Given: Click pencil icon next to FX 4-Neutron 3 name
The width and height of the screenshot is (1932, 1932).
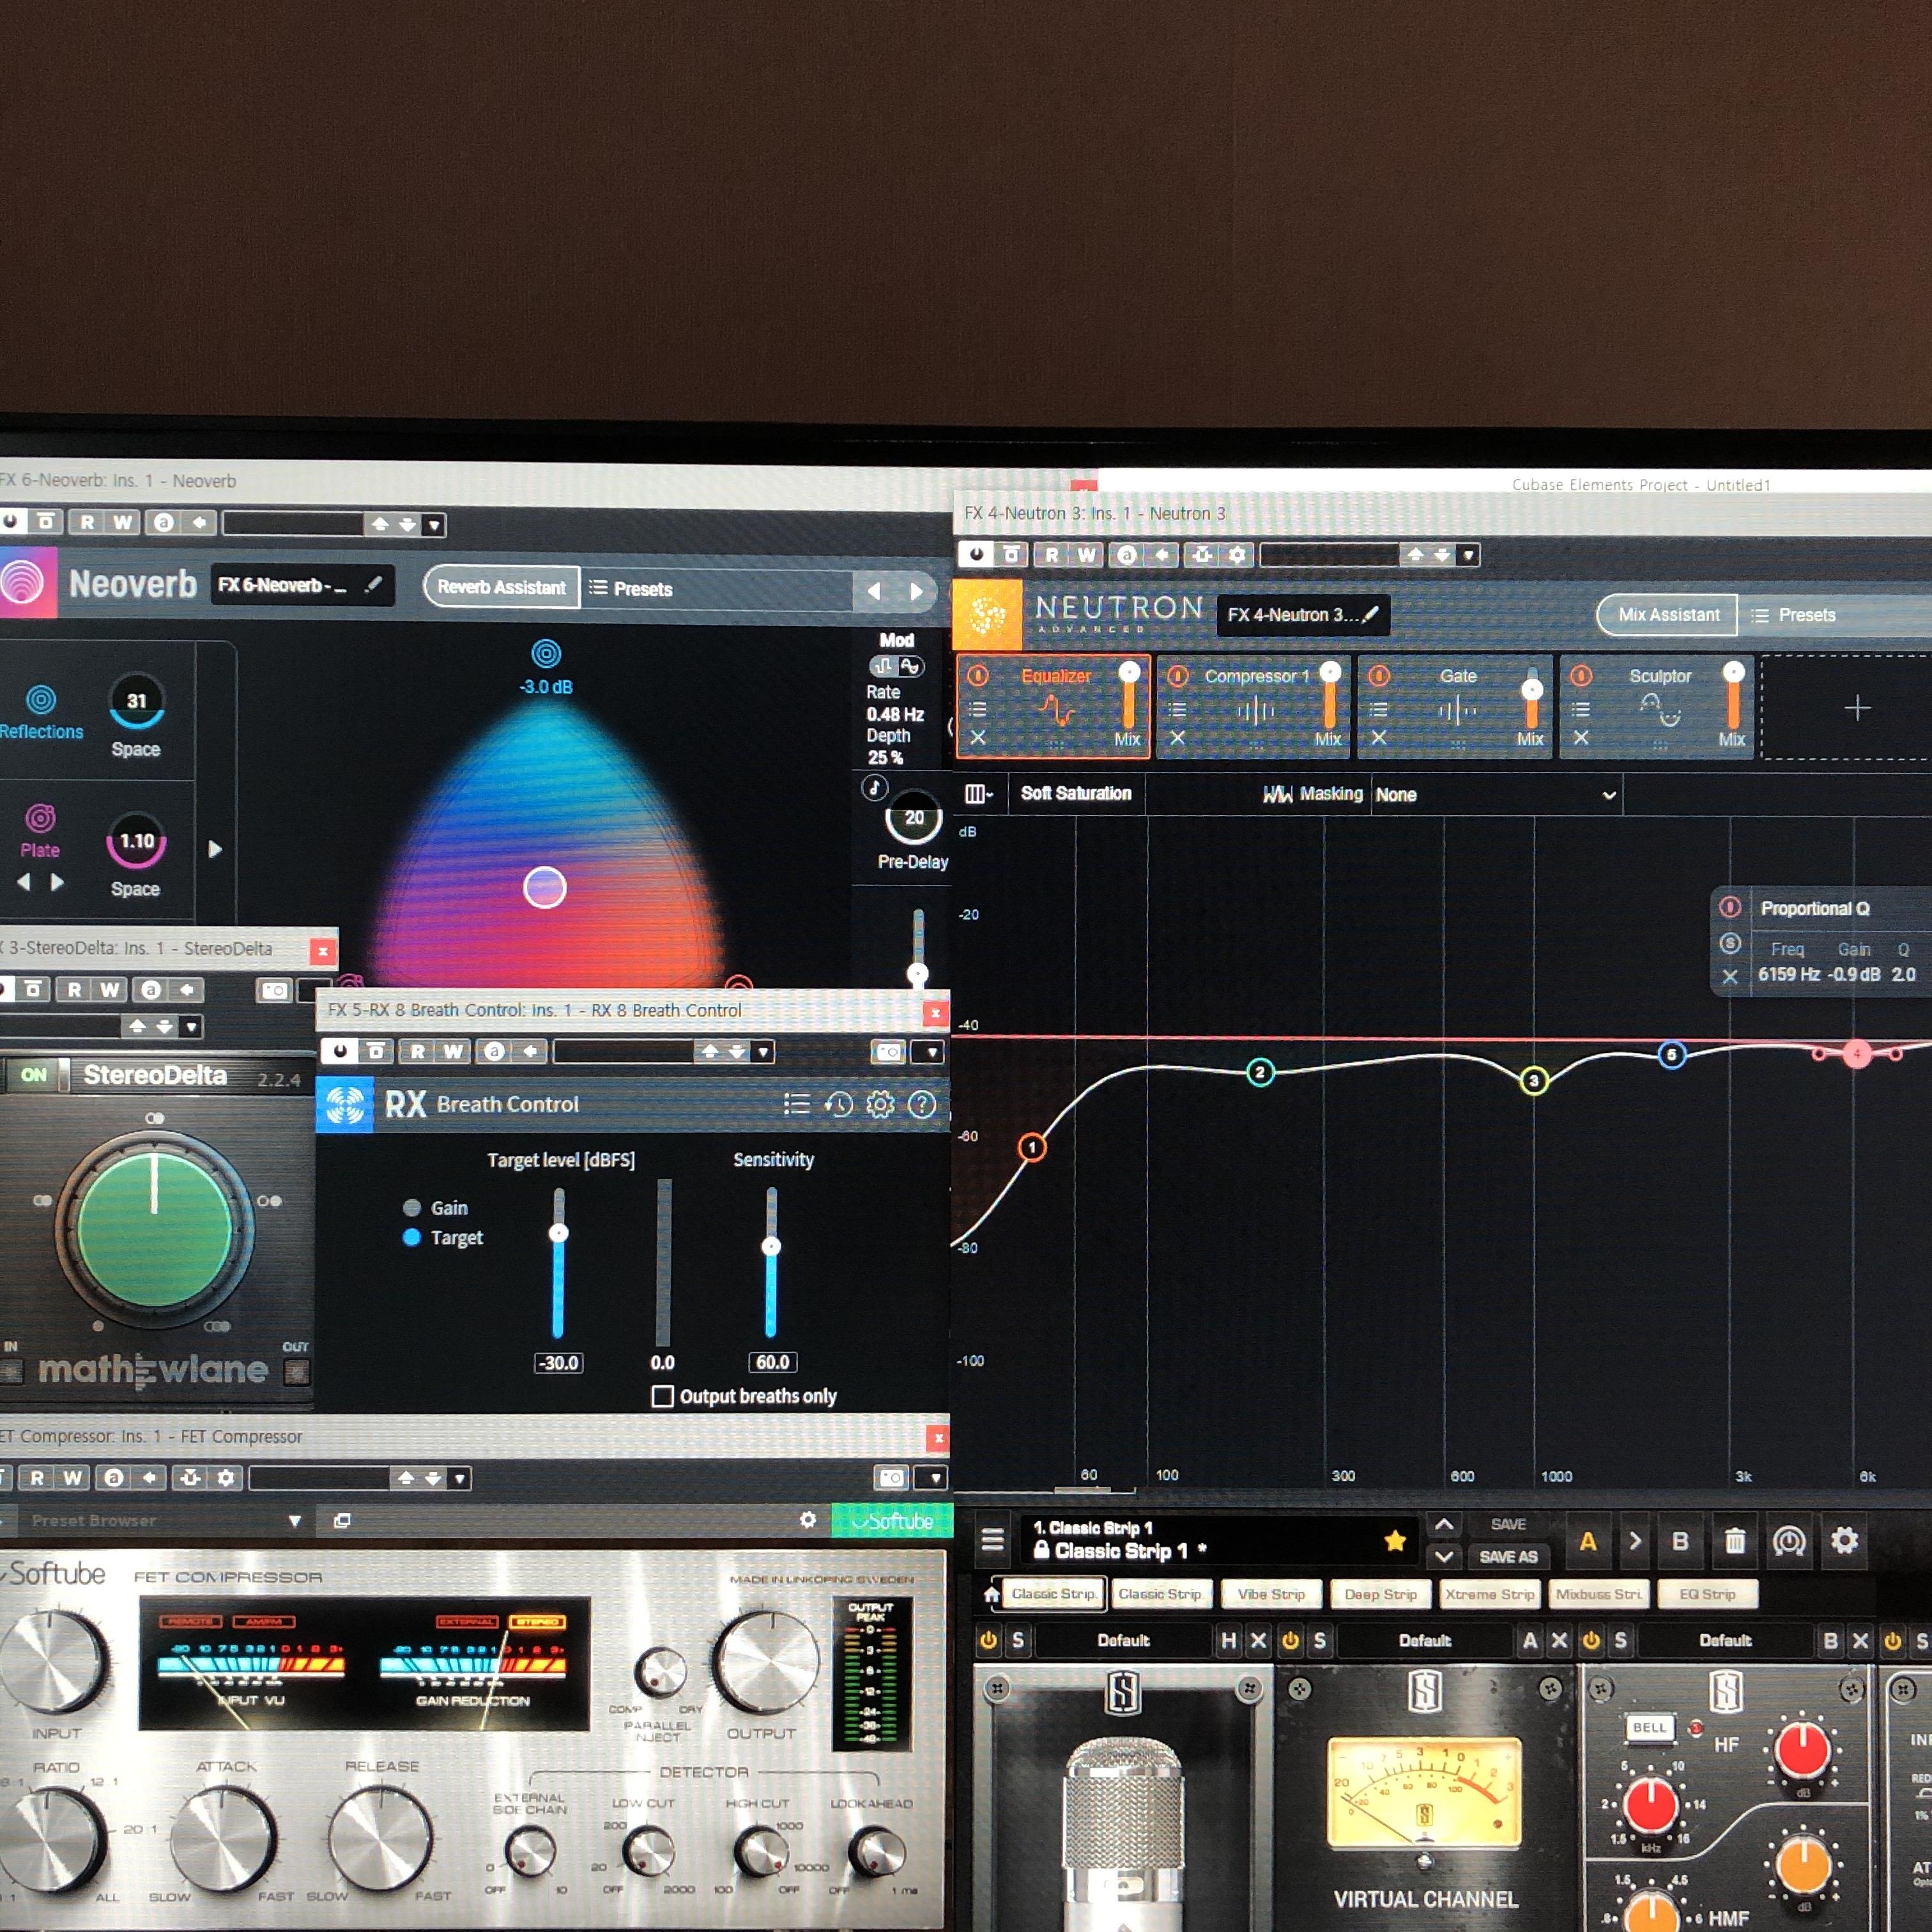Looking at the screenshot, I should 1371,614.
